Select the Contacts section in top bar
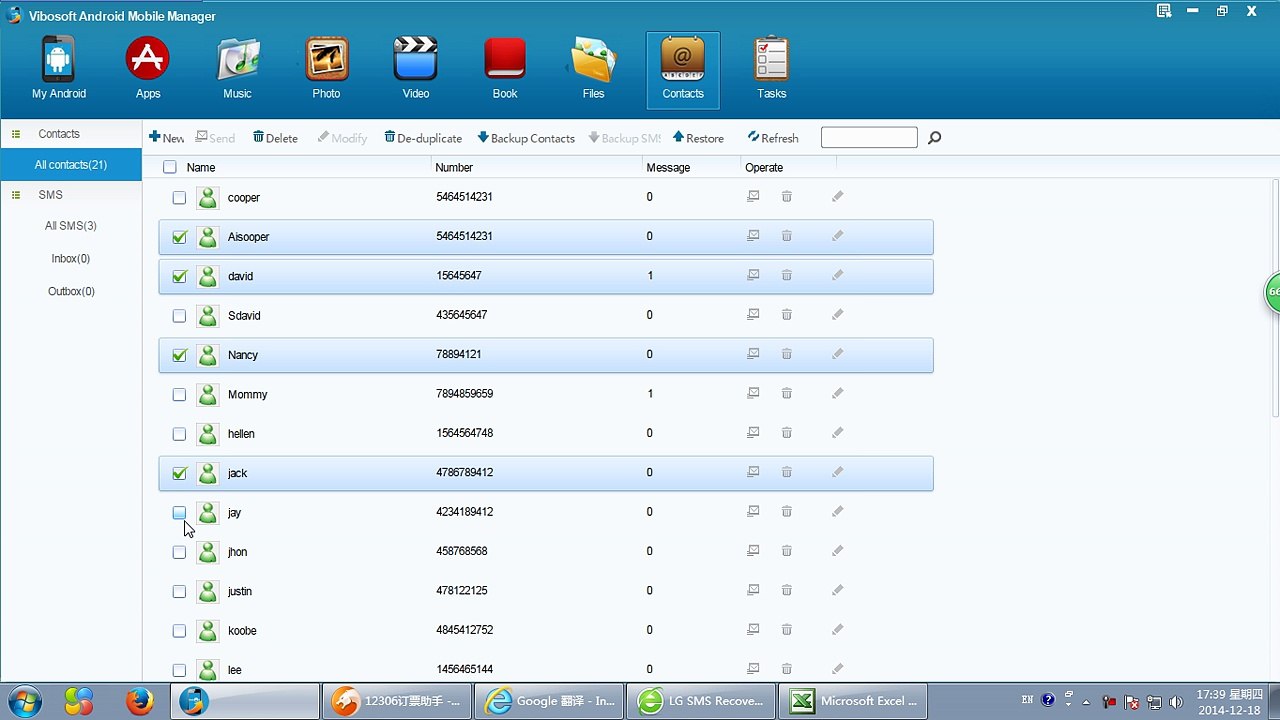The width and height of the screenshot is (1280, 720). (x=683, y=69)
